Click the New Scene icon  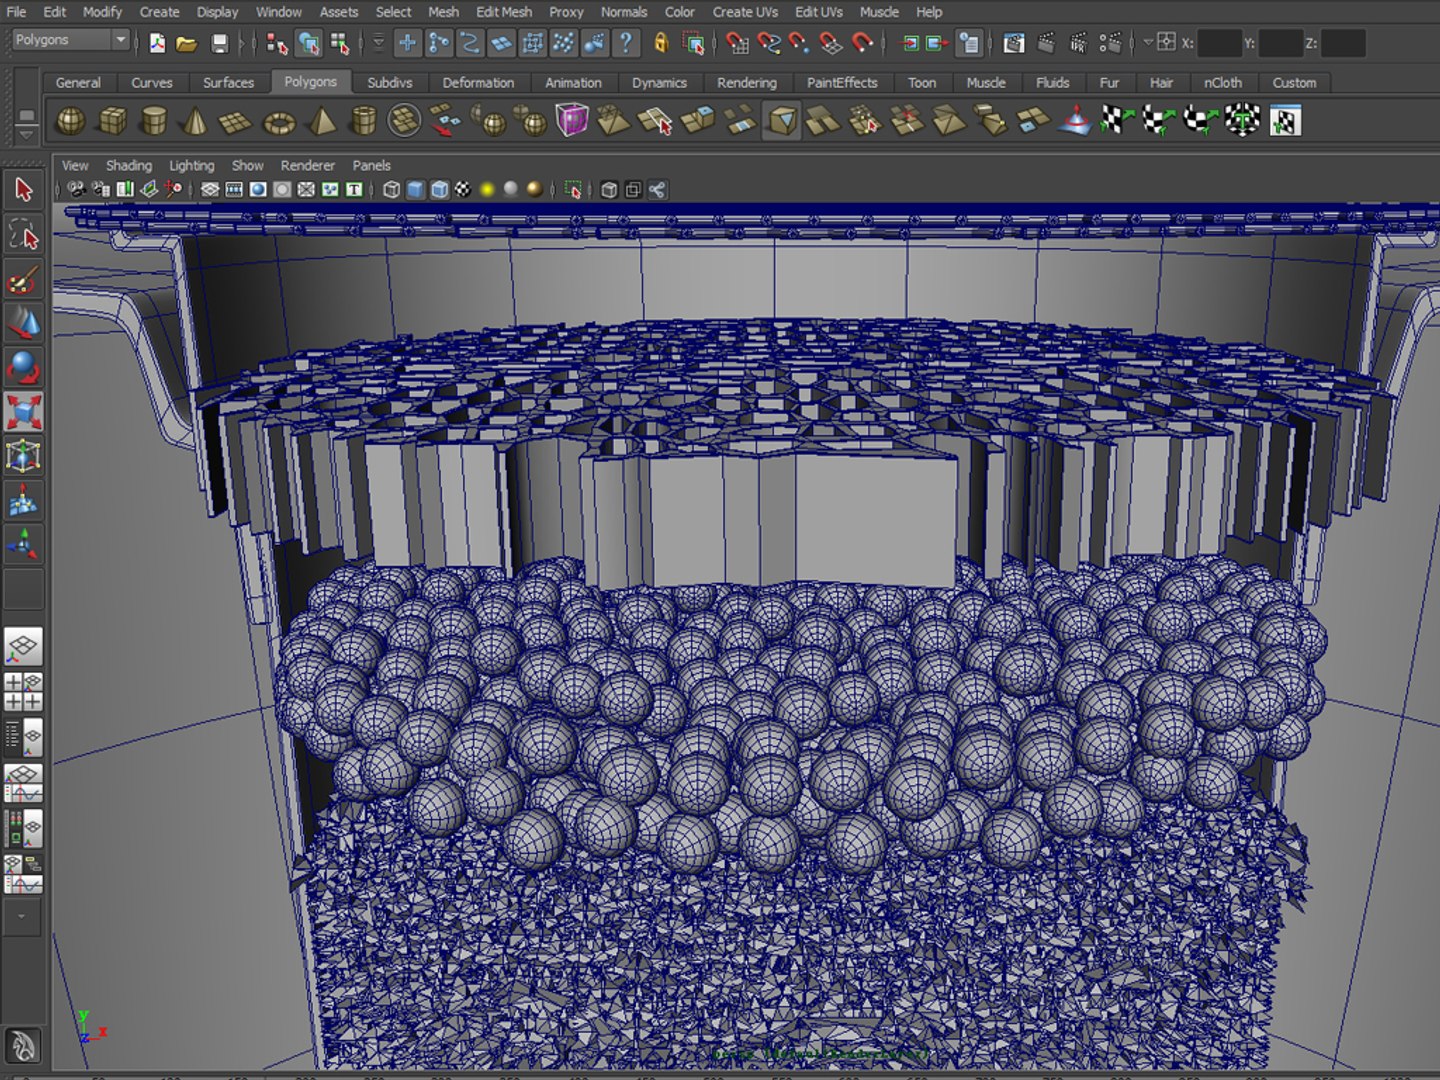click(157, 43)
